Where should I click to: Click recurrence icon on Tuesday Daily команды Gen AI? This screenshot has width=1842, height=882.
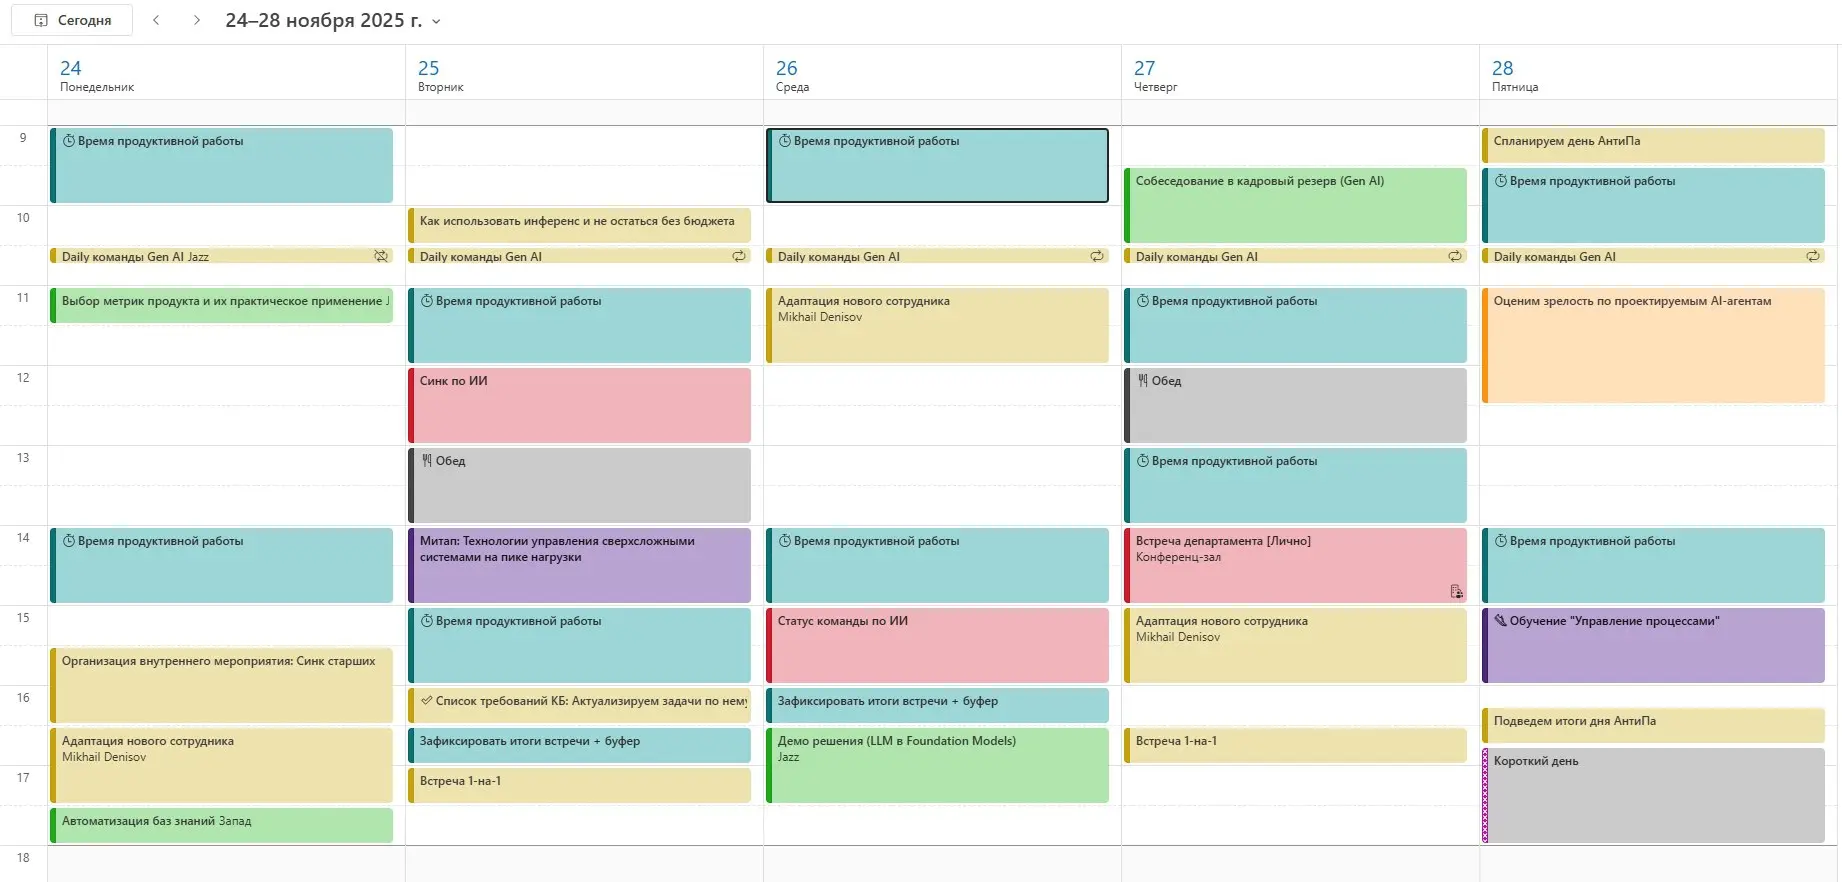coord(739,256)
